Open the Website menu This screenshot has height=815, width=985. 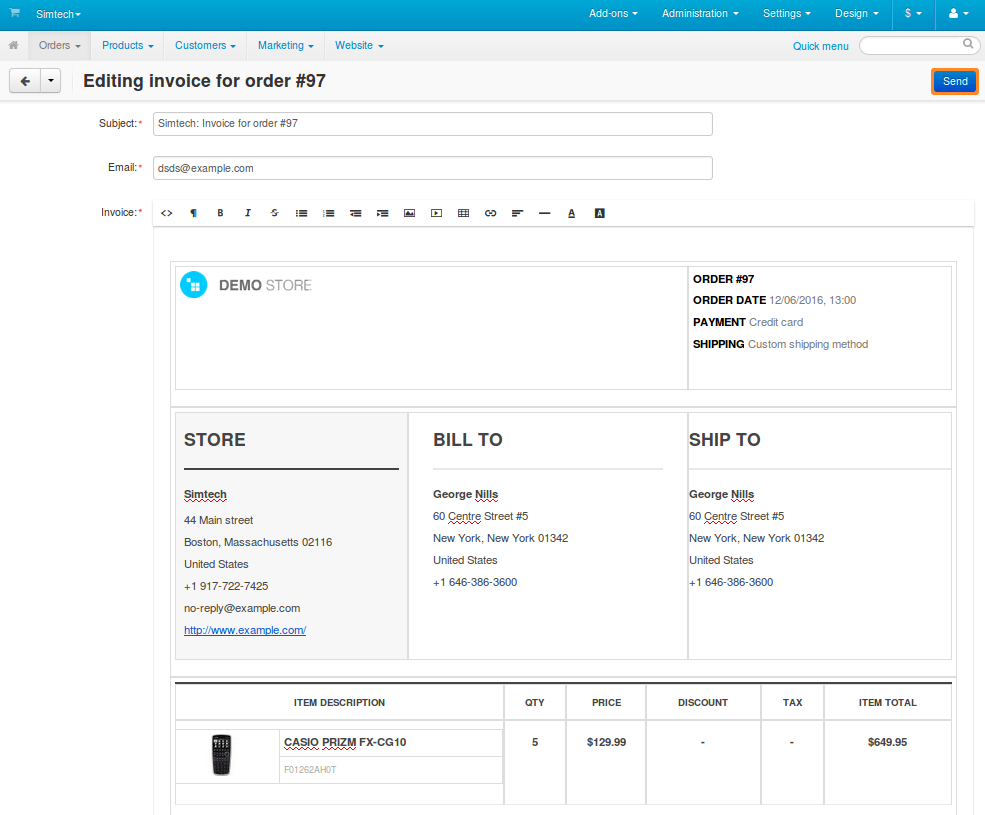click(359, 45)
